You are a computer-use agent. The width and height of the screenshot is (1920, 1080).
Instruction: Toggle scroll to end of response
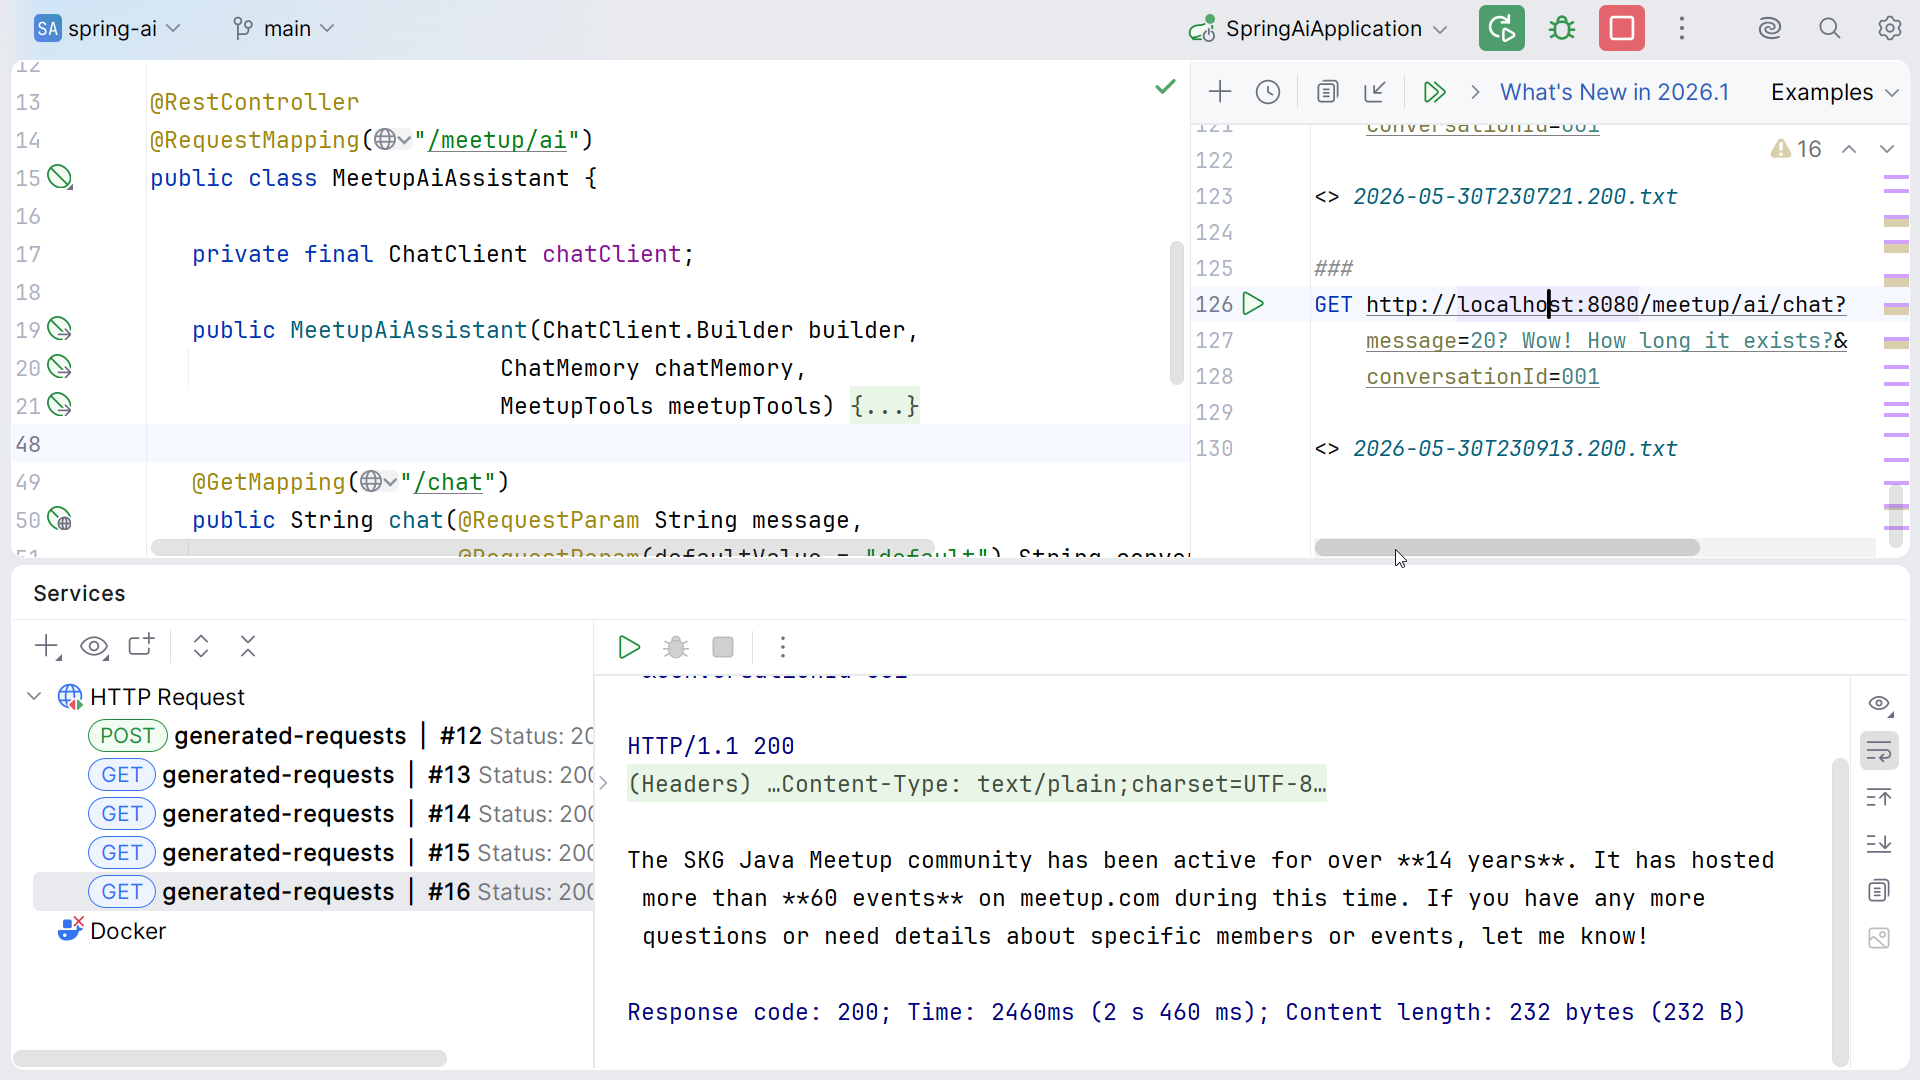click(x=1880, y=844)
